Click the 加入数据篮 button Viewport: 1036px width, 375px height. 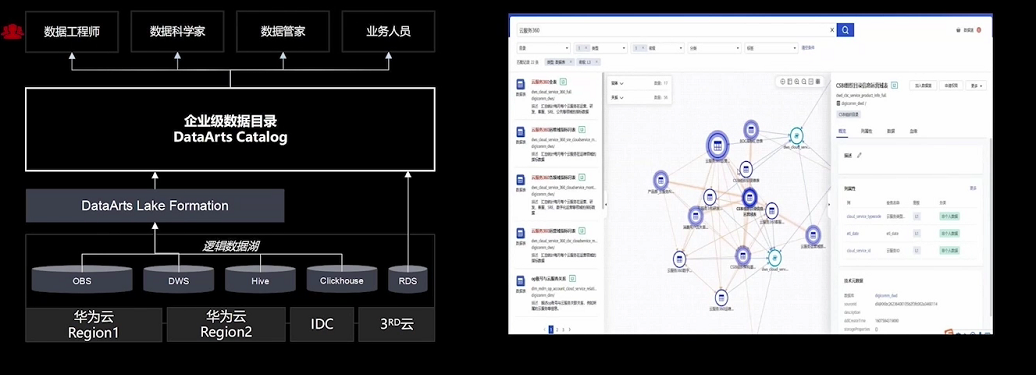923,86
